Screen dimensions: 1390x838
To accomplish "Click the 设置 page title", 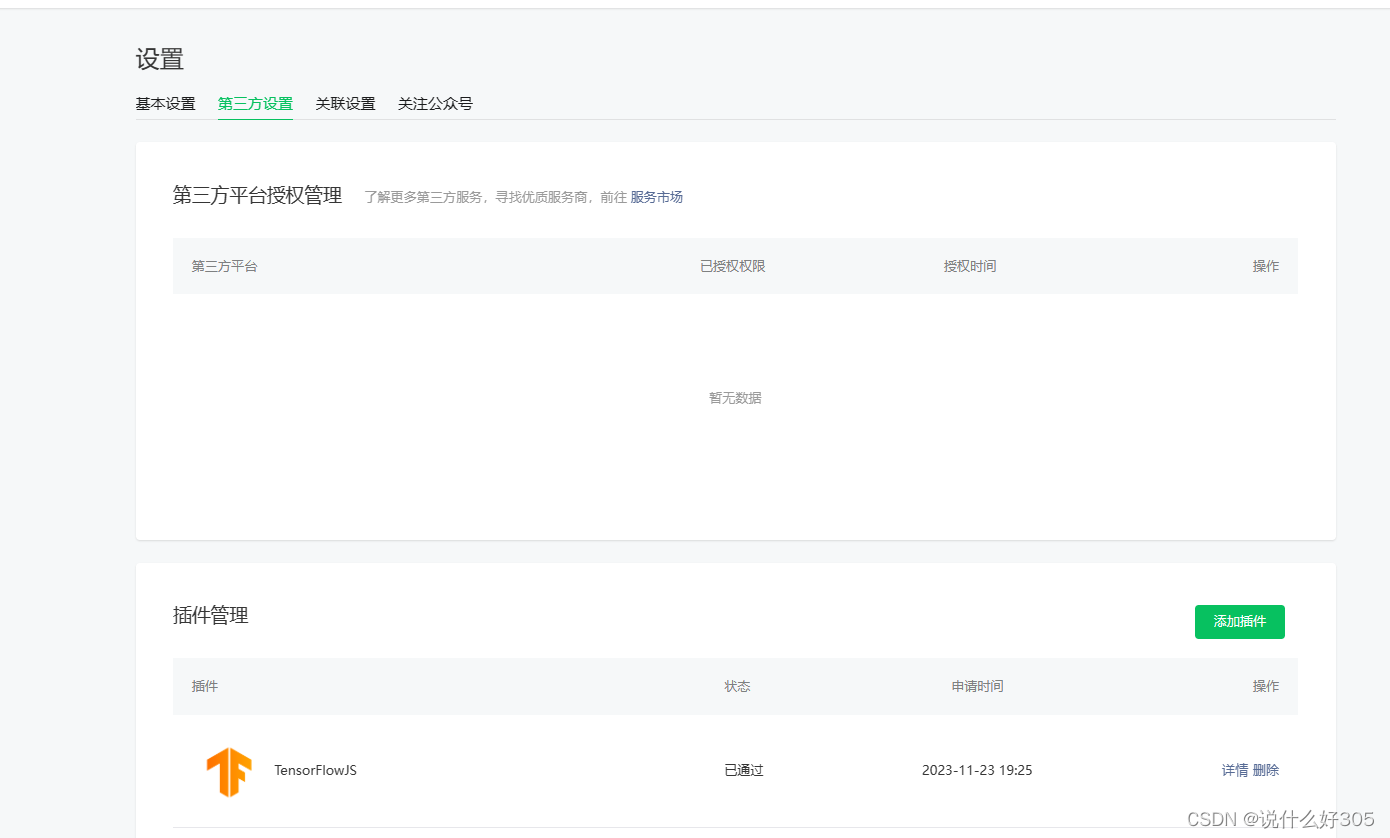I will click(x=160, y=59).
